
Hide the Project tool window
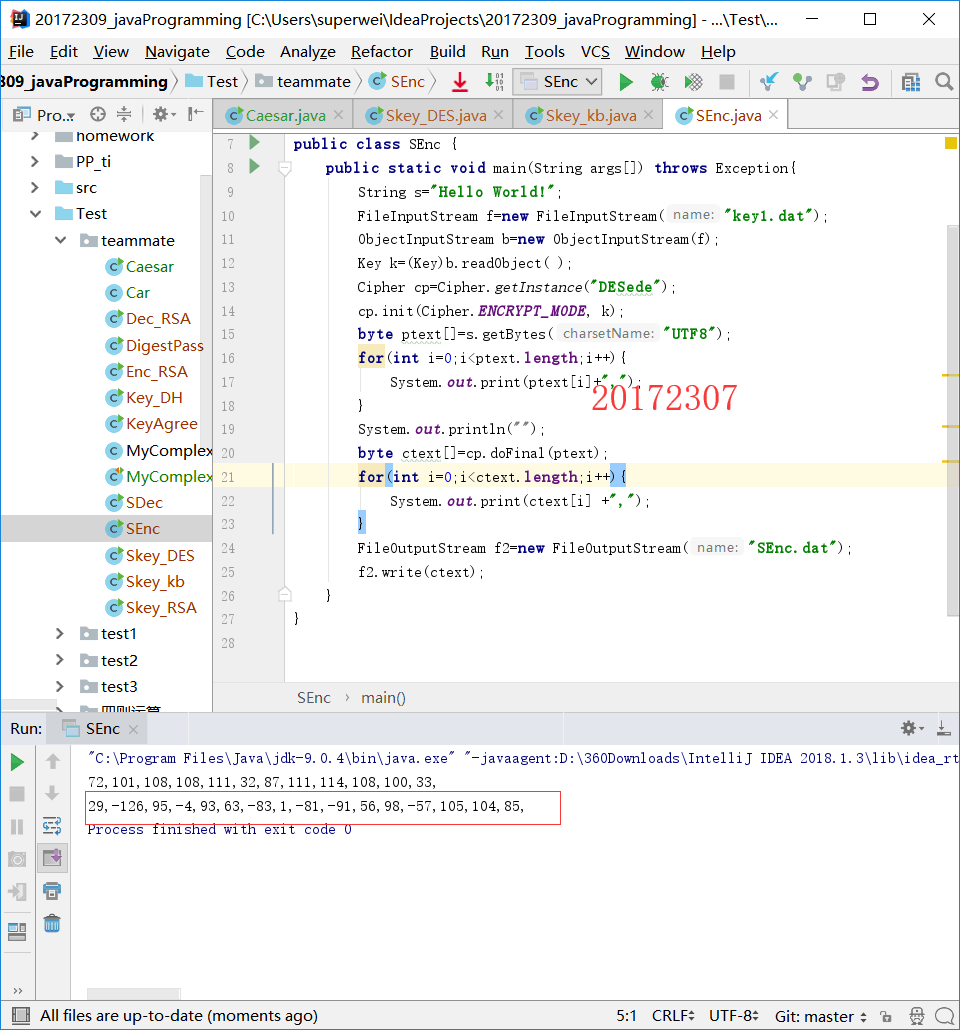(x=195, y=114)
